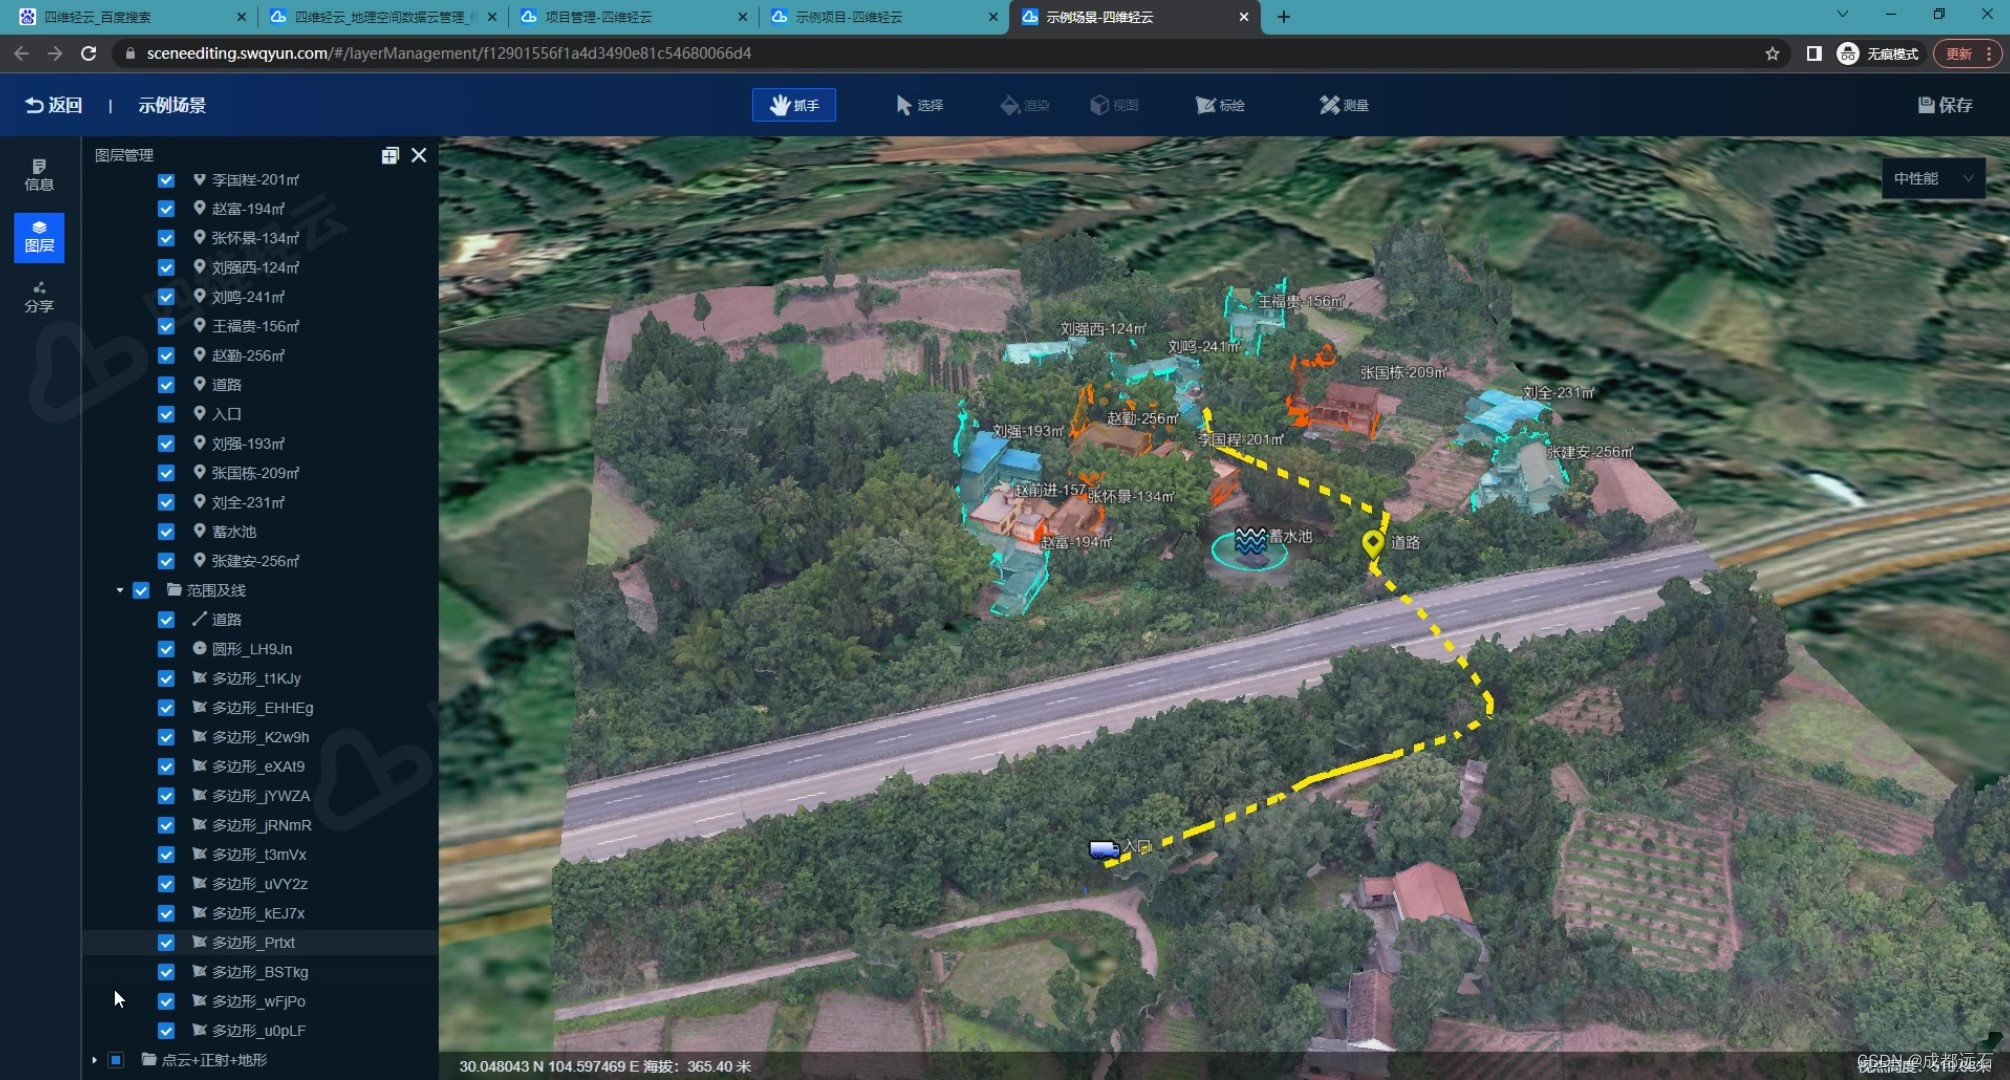2010x1080 pixels.
Task: Select the 多边形_u0pLF layer row
Action: (260, 1030)
